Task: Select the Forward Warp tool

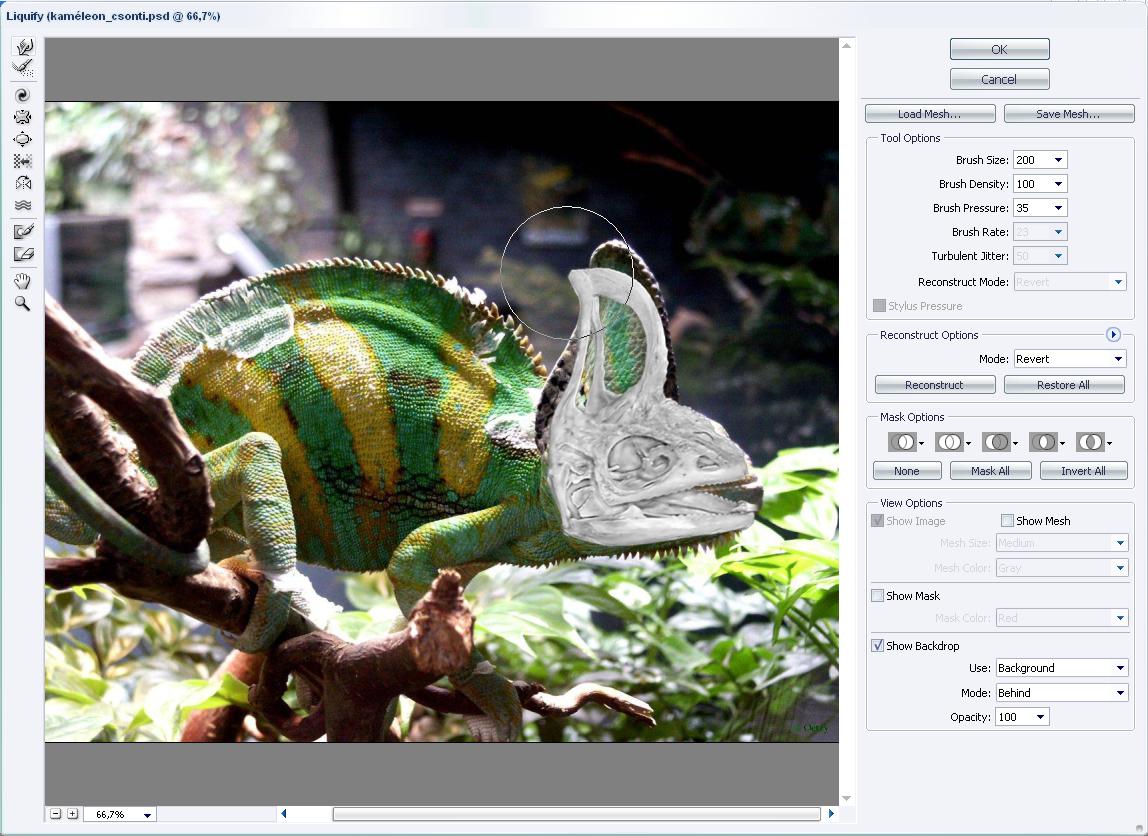Action: pos(23,47)
